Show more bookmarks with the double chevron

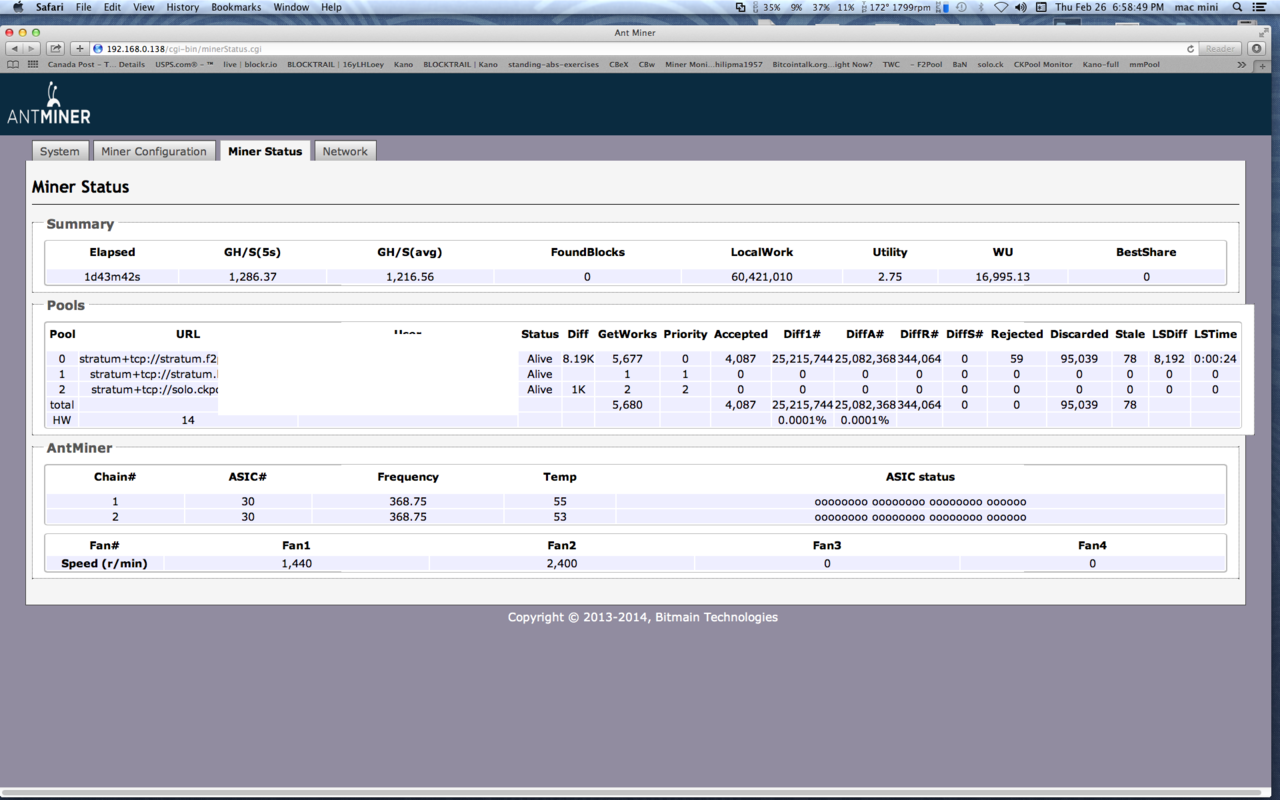[x=1241, y=64]
